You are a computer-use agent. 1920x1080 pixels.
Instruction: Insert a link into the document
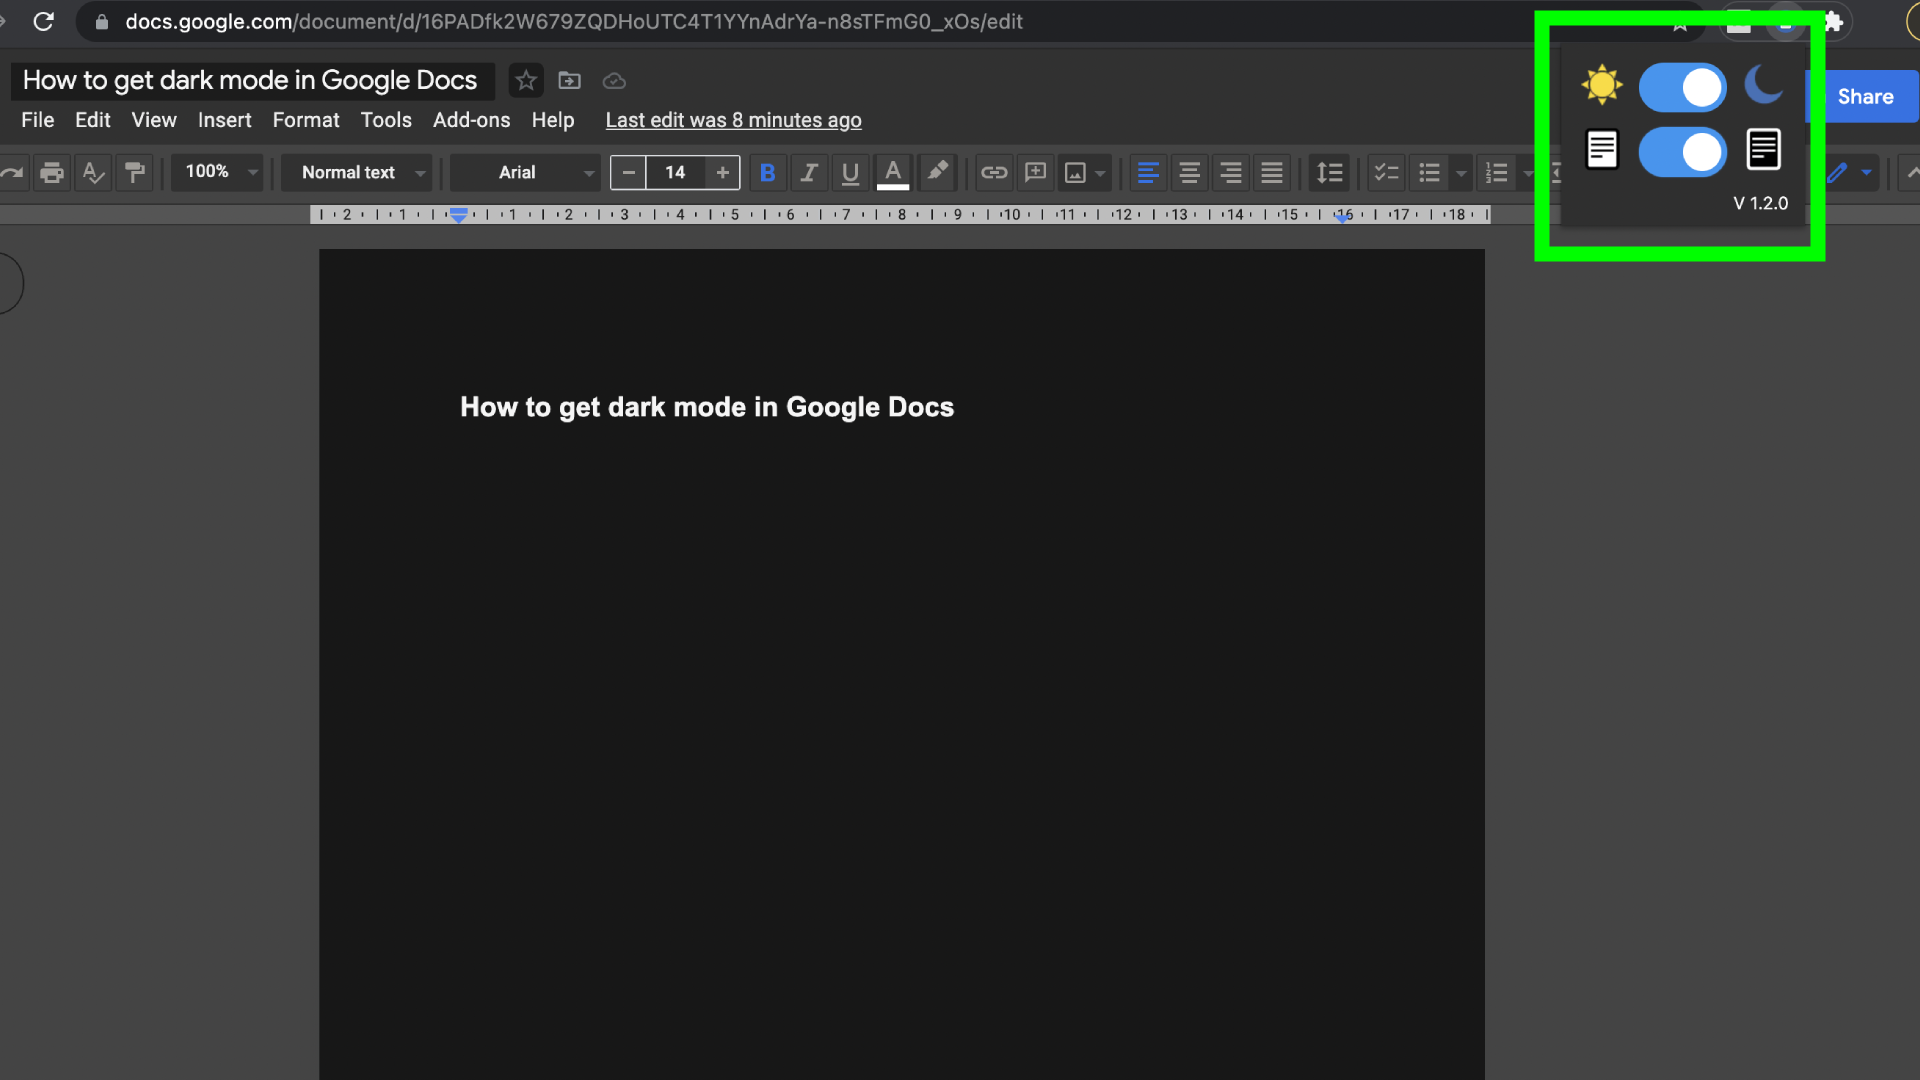[993, 172]
